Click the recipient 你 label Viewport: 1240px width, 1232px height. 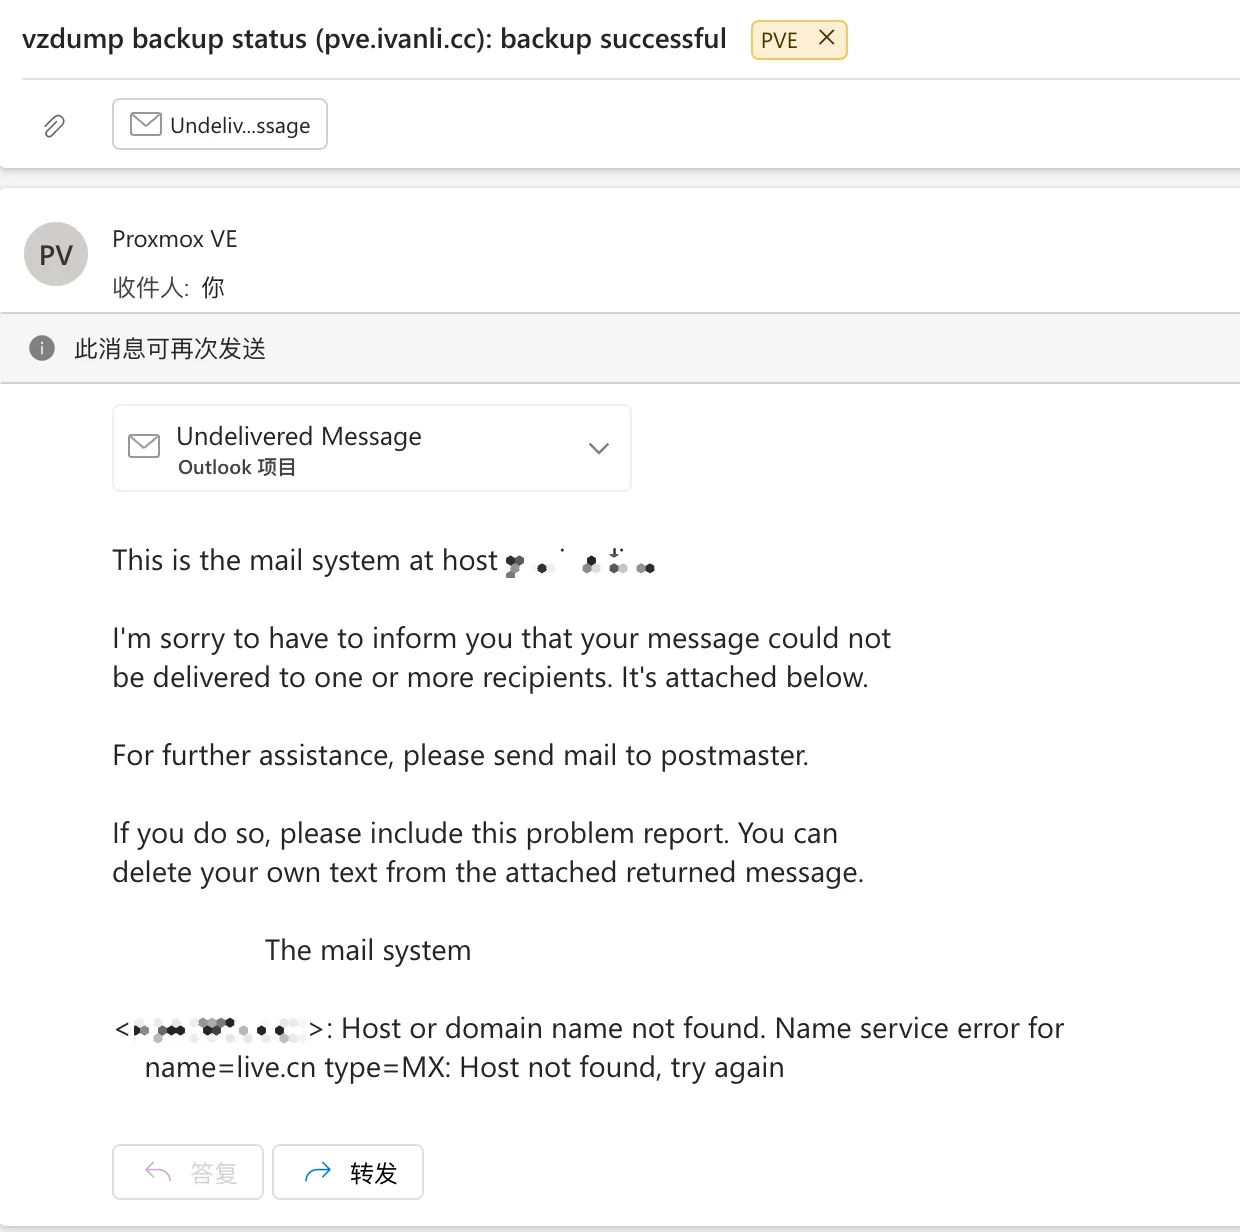pos(213,288)
